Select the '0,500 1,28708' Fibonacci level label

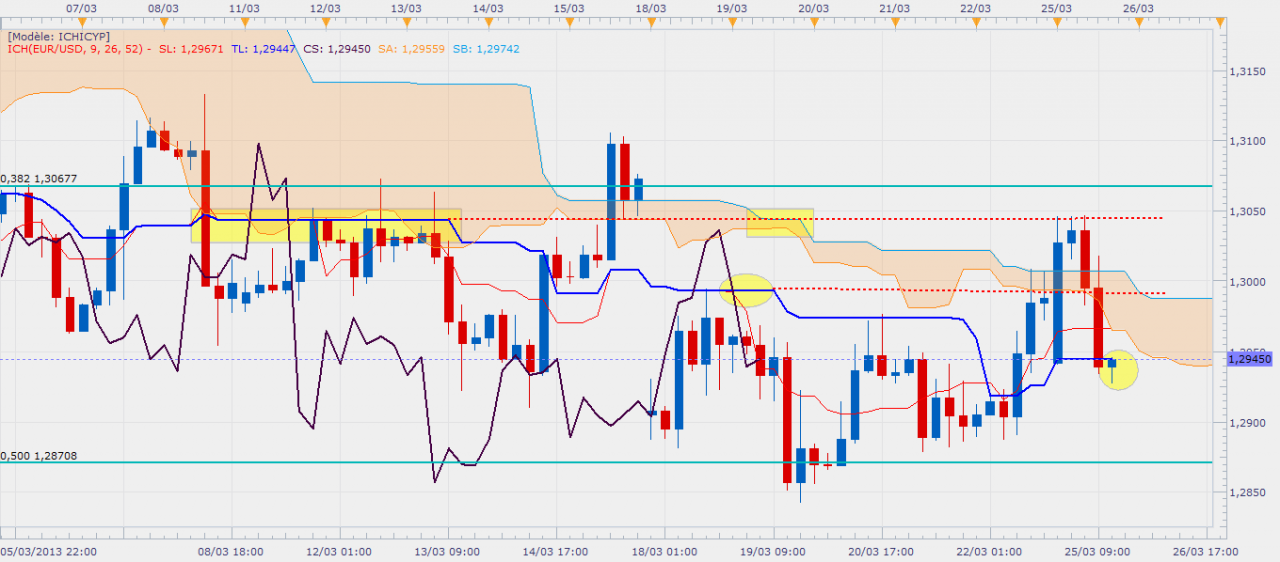pyautogui.click(x=39, y=455)
